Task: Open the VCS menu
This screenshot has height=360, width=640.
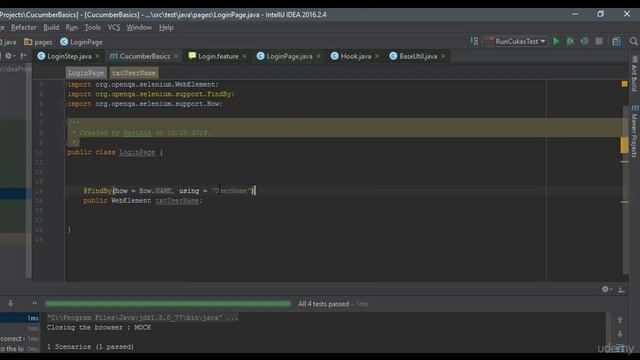Action: pyautogui.click(x=114, y=27)
